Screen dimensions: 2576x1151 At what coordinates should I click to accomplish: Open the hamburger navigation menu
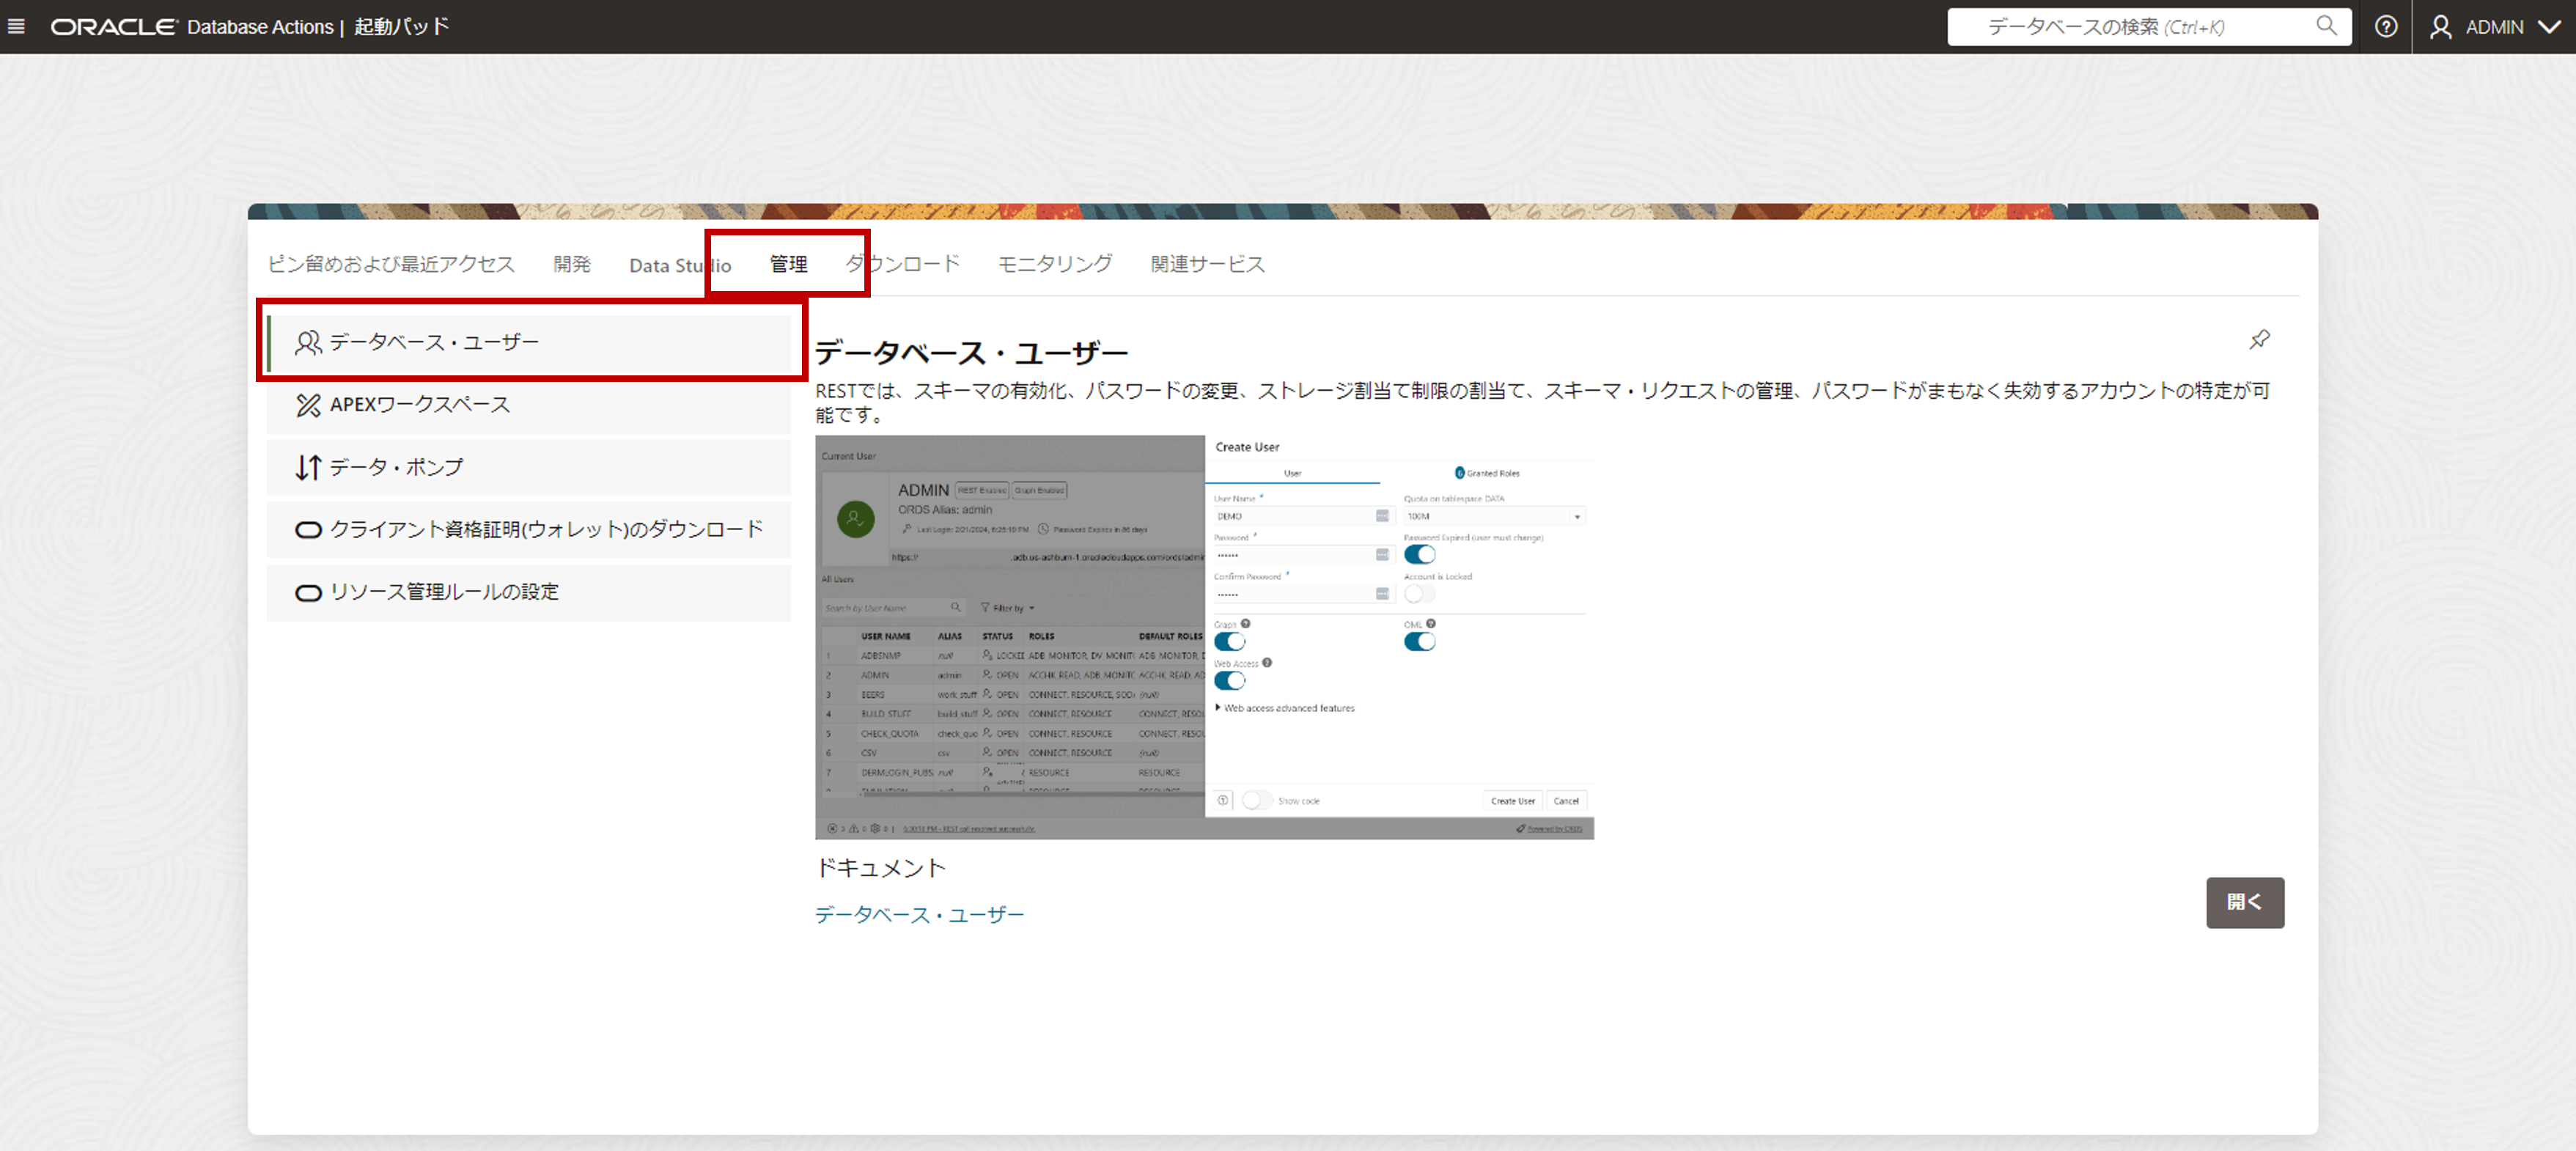16,27
